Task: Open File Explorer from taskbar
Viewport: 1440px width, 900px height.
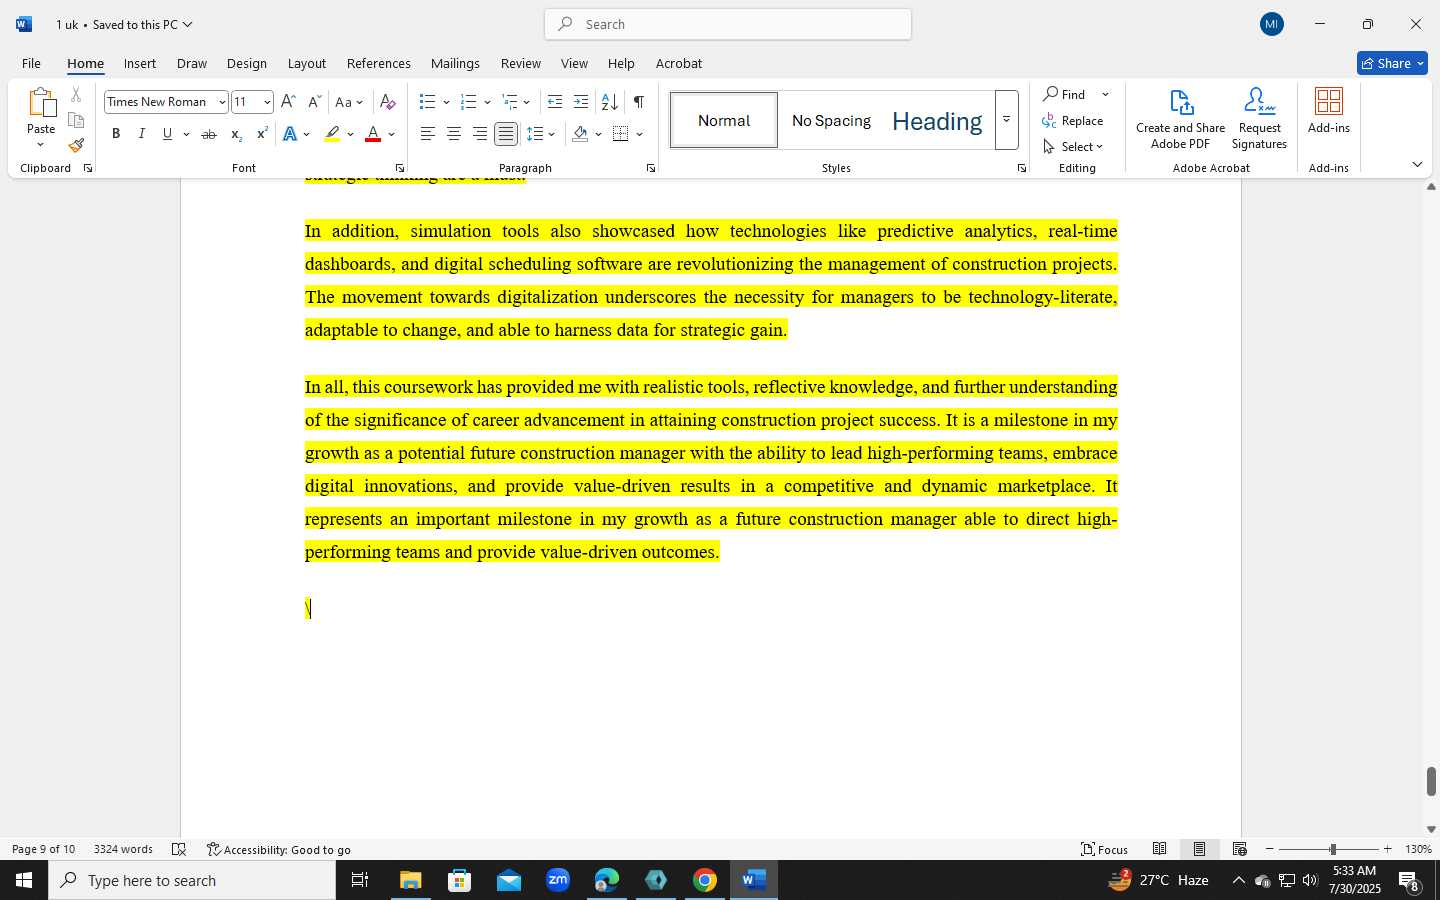Action: (411, 880)
